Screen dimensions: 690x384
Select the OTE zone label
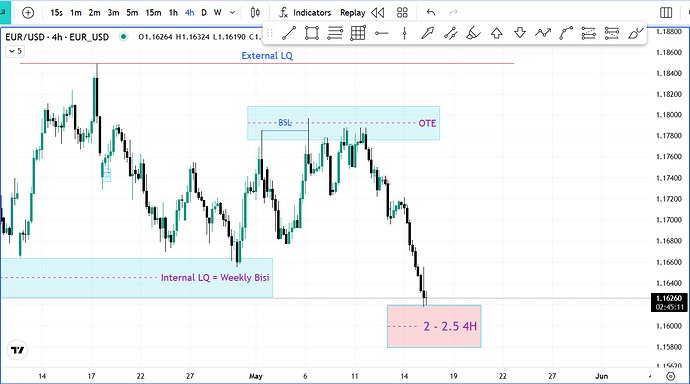click(x=427, y=123)
